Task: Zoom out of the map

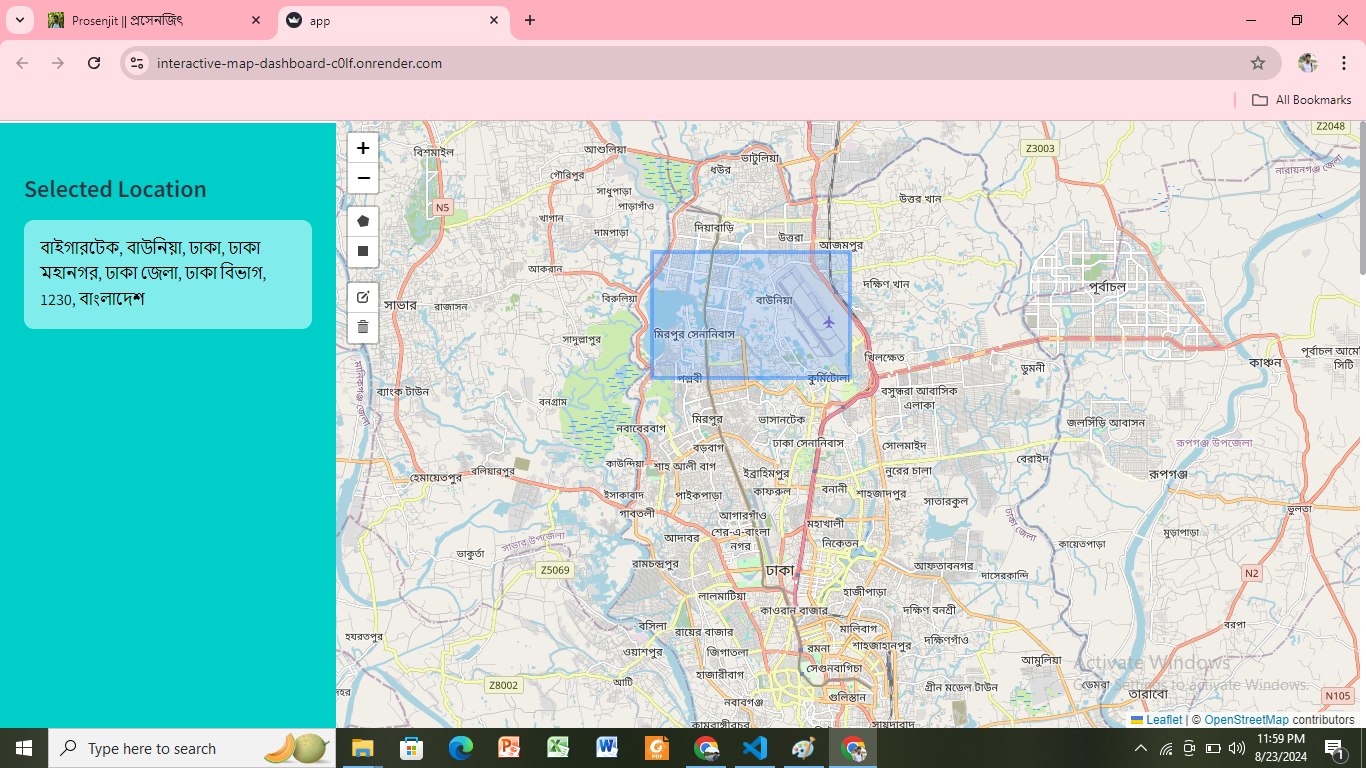Action: pos(363,178)
